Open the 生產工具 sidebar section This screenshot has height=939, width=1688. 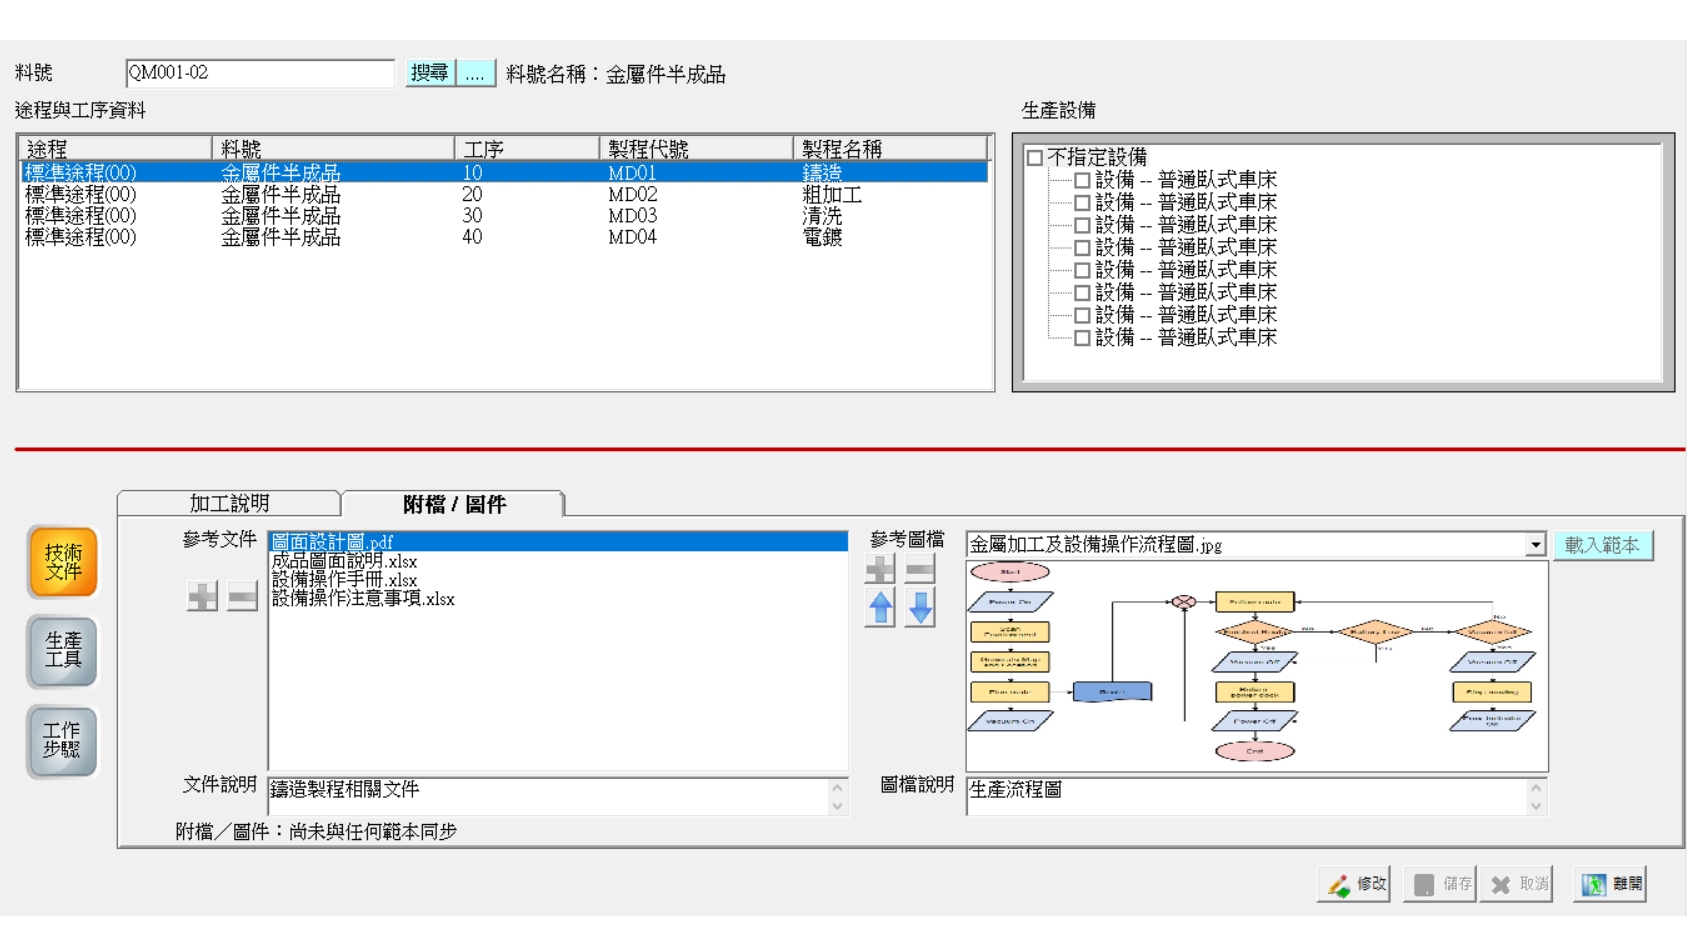pyautogui.click(x=63, y=652)
